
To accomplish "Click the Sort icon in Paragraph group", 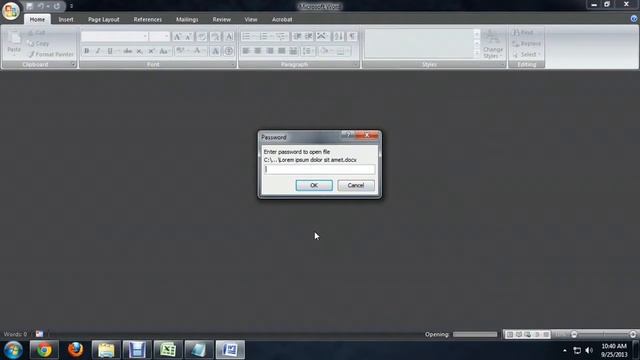I will point(338,37).
